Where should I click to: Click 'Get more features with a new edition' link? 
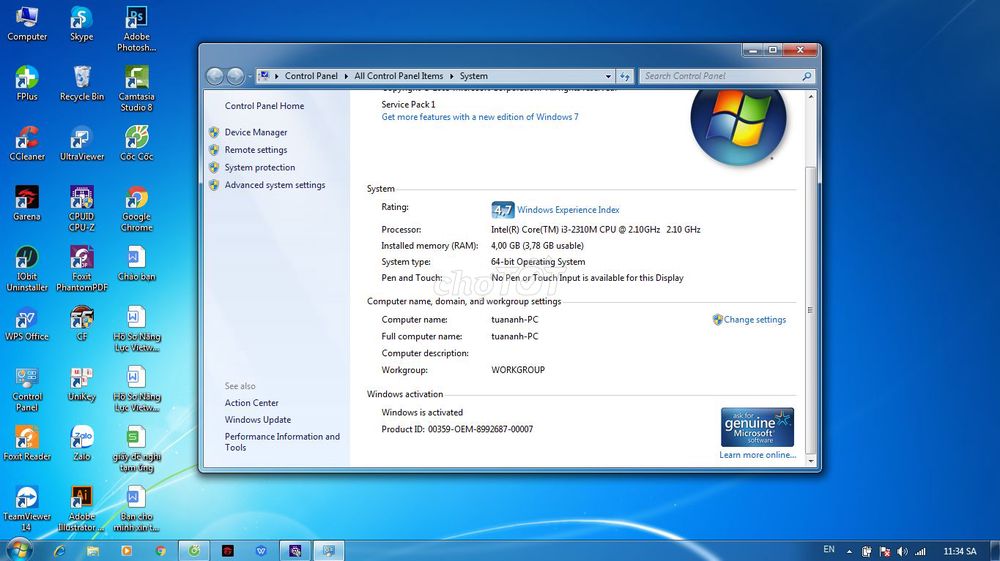pyautogui.click(x=480, y=117)
